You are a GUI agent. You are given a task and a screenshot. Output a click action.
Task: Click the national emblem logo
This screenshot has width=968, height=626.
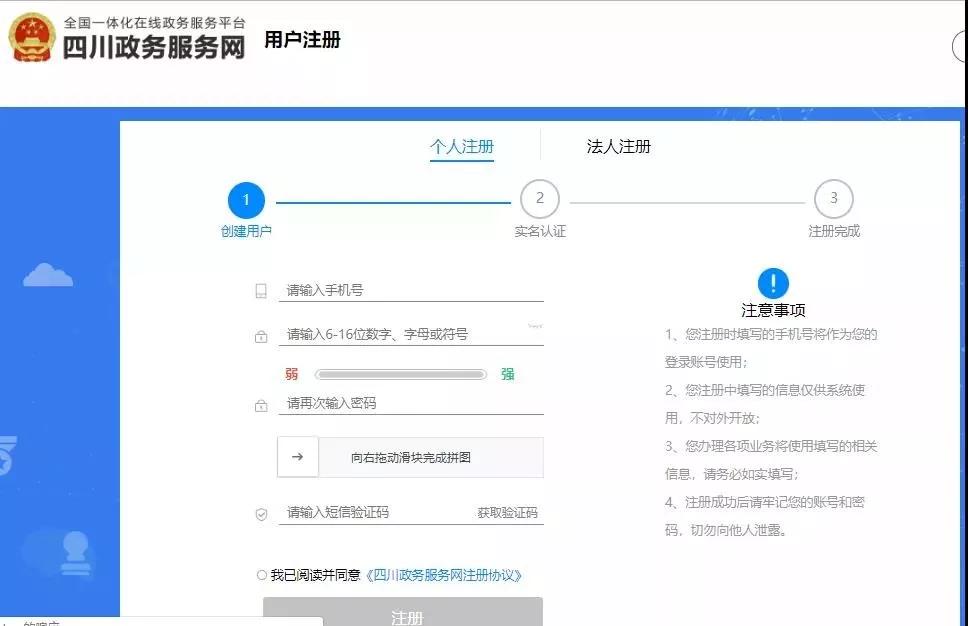pyautogui.click(x=30, y=40)
